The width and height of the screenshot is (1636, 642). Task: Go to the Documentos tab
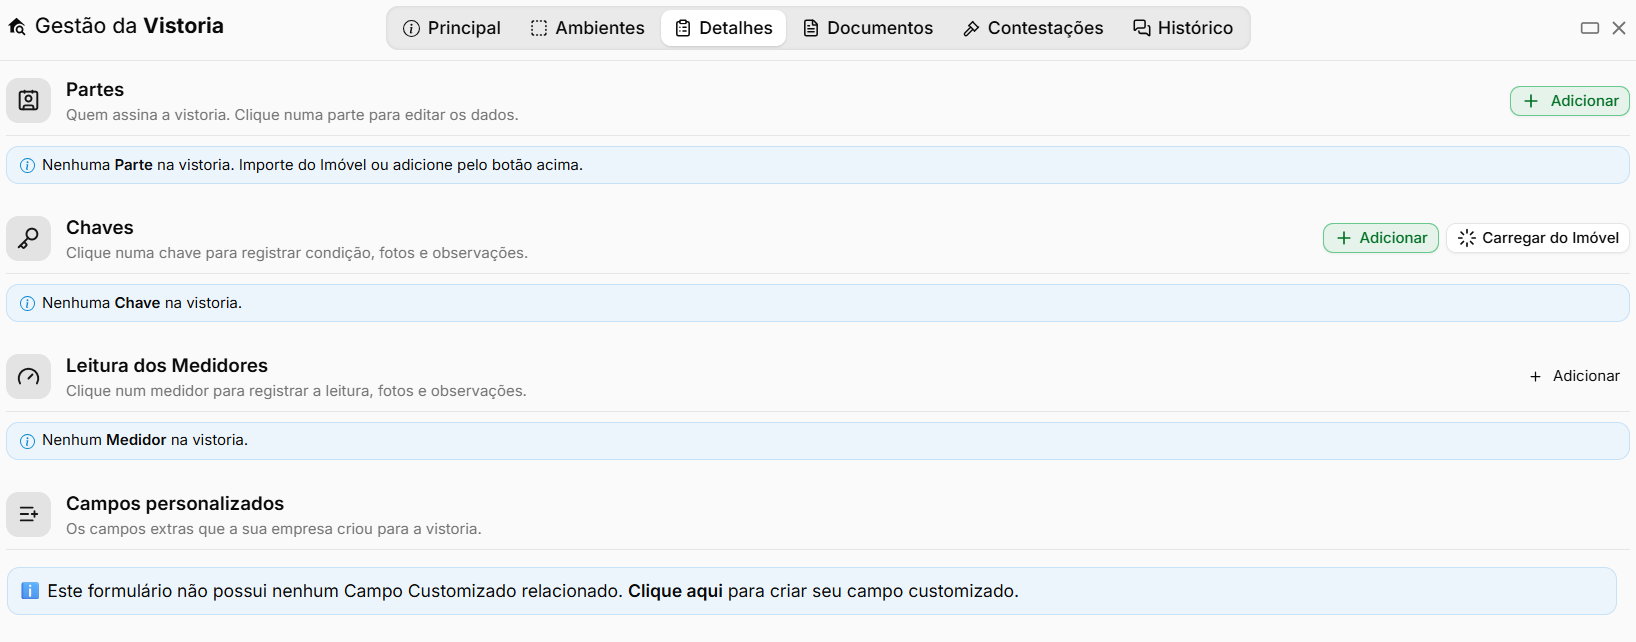[x=868, y=28]
